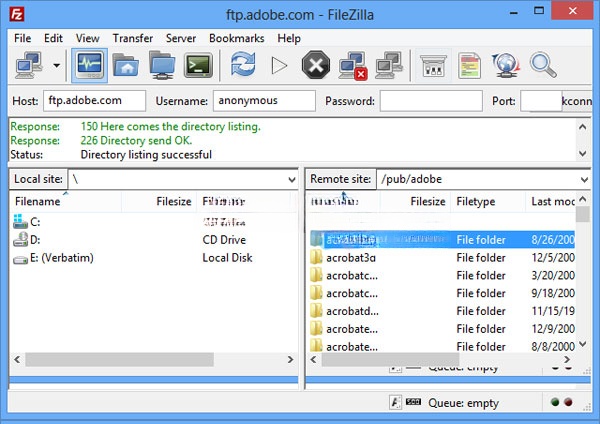Click message log scroll down arrow
This screenshot has height=424, width=600.
tap(582, 154)
